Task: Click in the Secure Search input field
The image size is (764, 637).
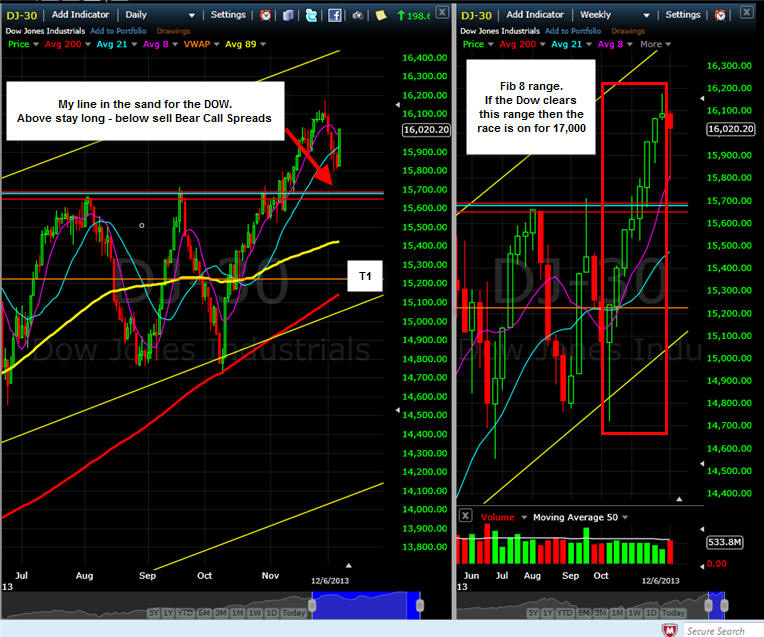Action: point(724,631)
